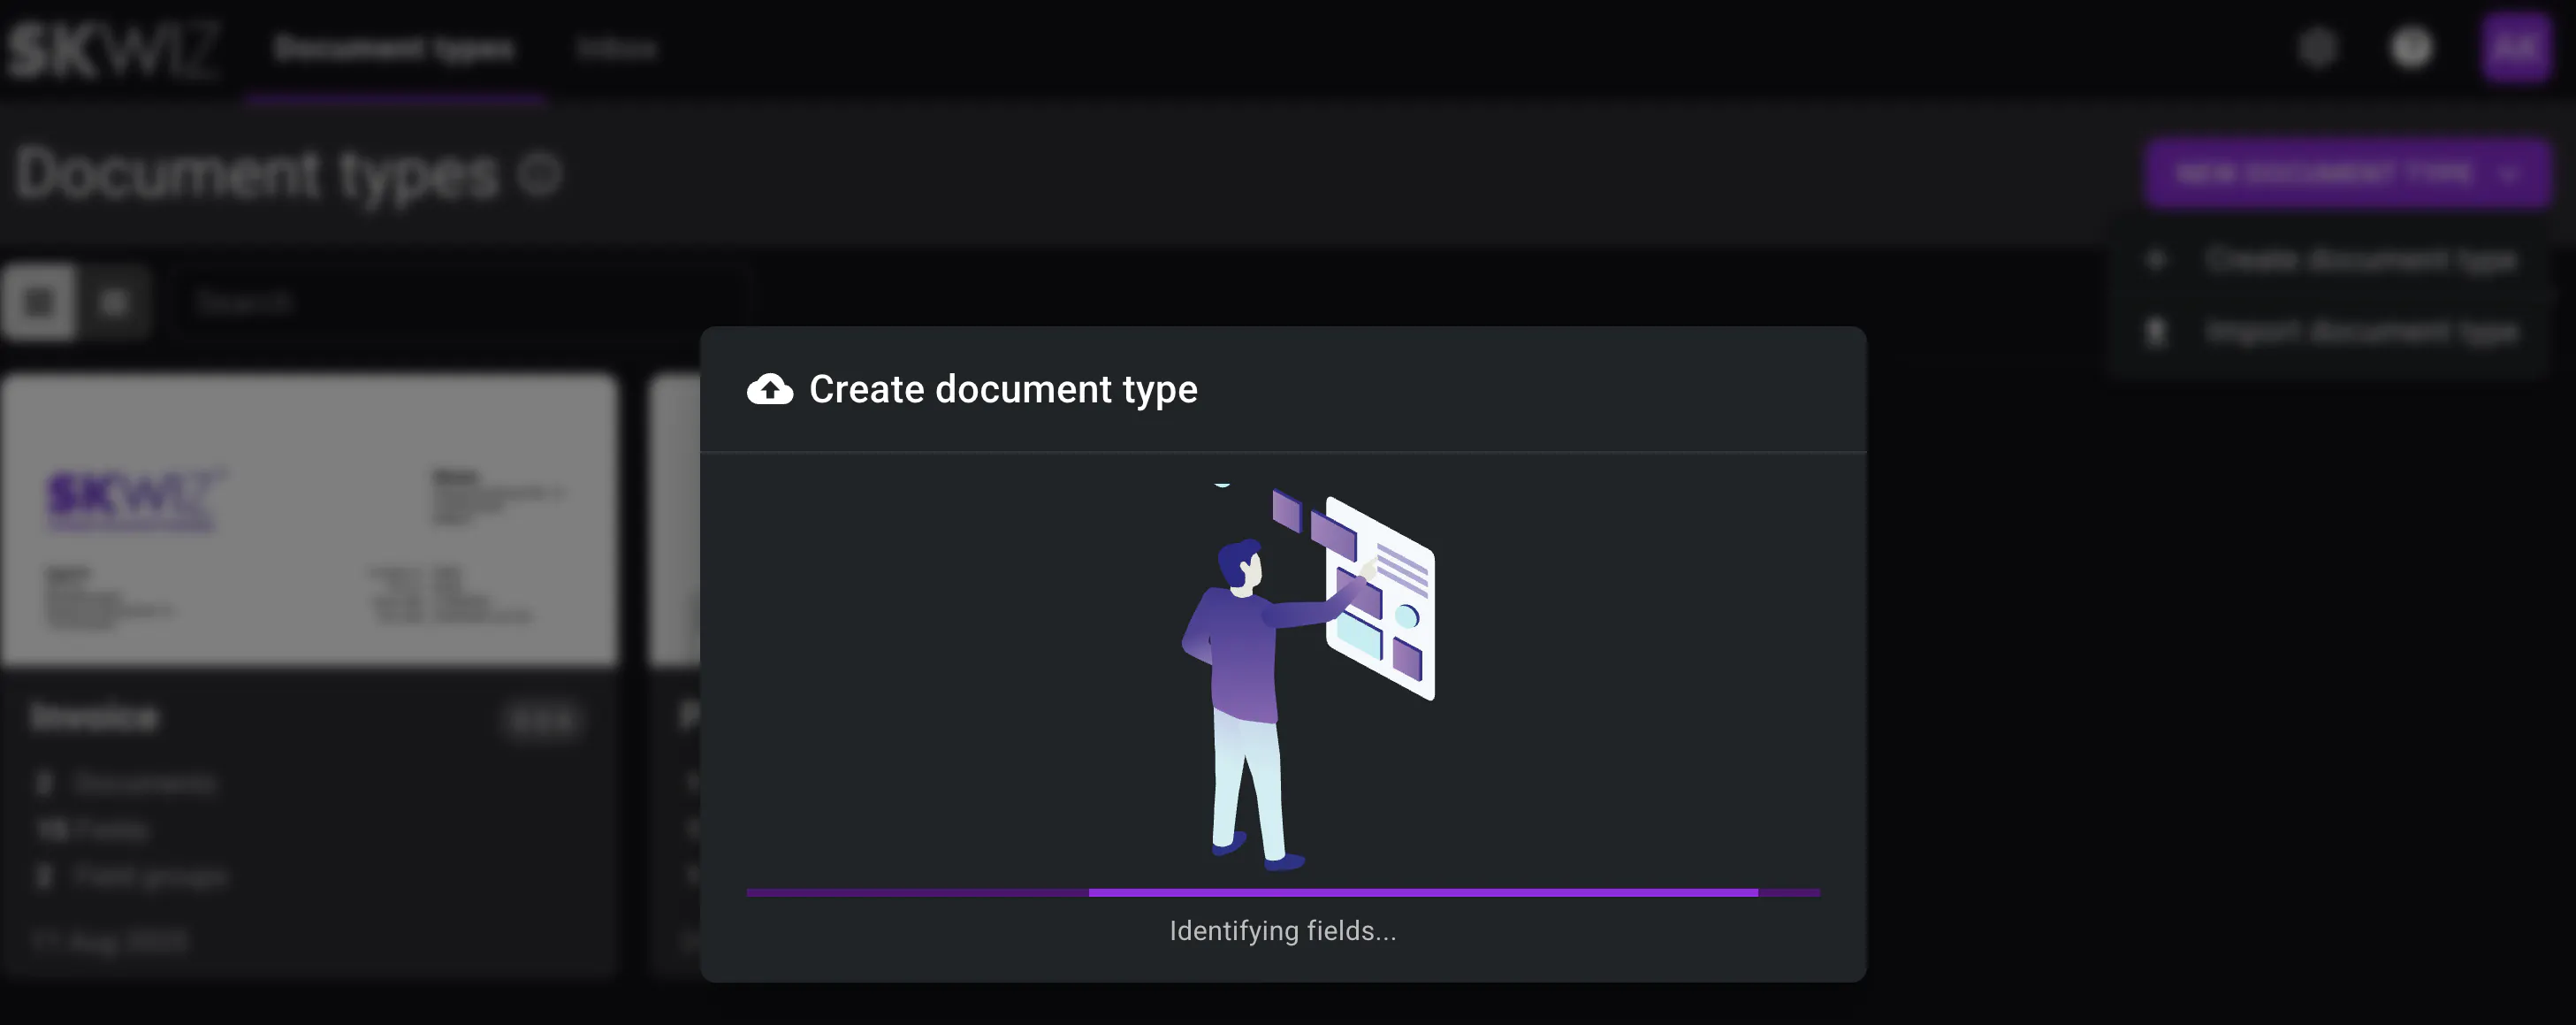Switch the active view mode toggle
Screen dimensions: 2576x1025
[x=115, y=301]
